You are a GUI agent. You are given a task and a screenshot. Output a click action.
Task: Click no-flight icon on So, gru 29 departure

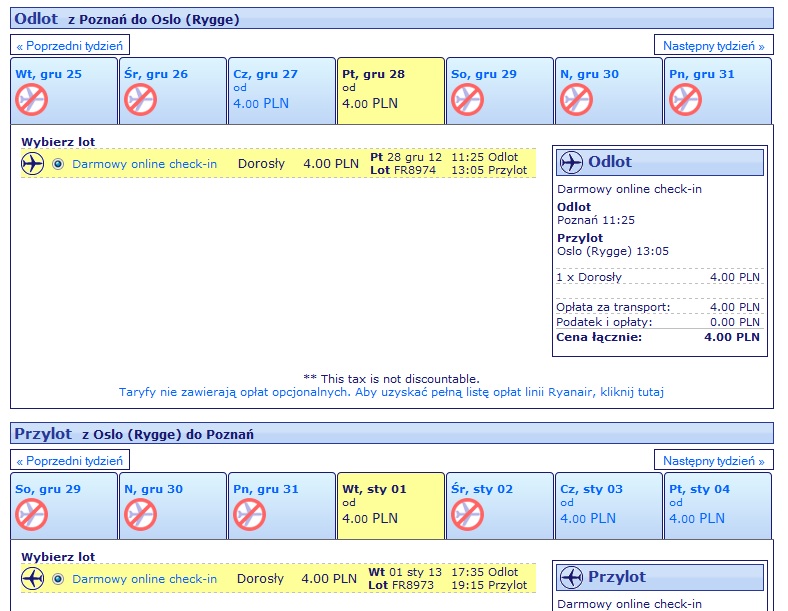(467, 99)
